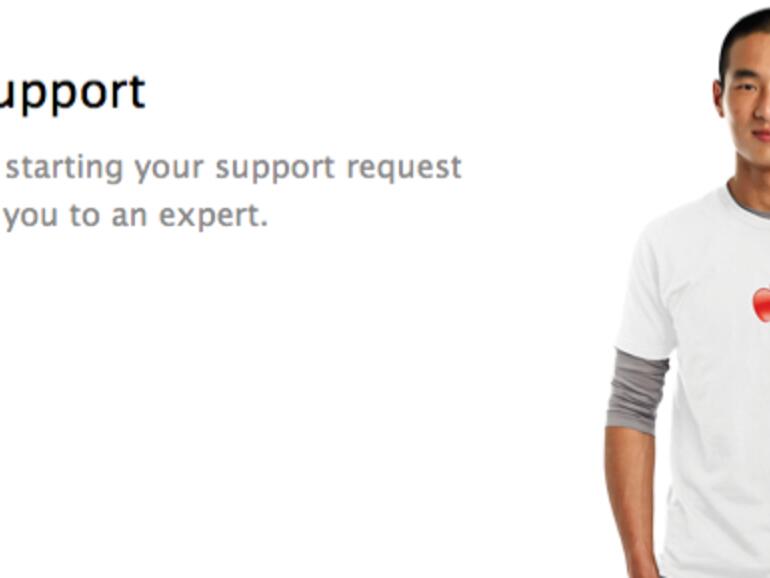Click the partial 'upport' heading
This screenshot has height=578, width=770.
71,94
